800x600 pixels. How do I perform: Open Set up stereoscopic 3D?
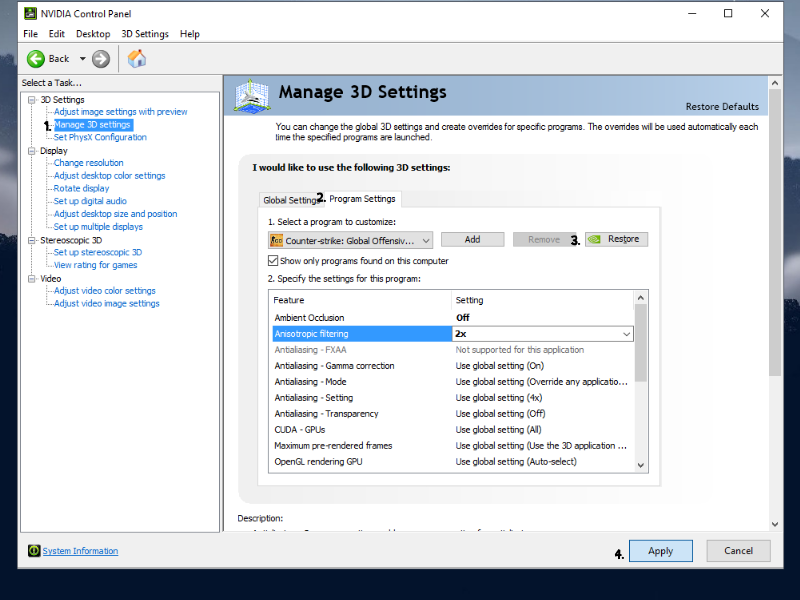[97, 252]
